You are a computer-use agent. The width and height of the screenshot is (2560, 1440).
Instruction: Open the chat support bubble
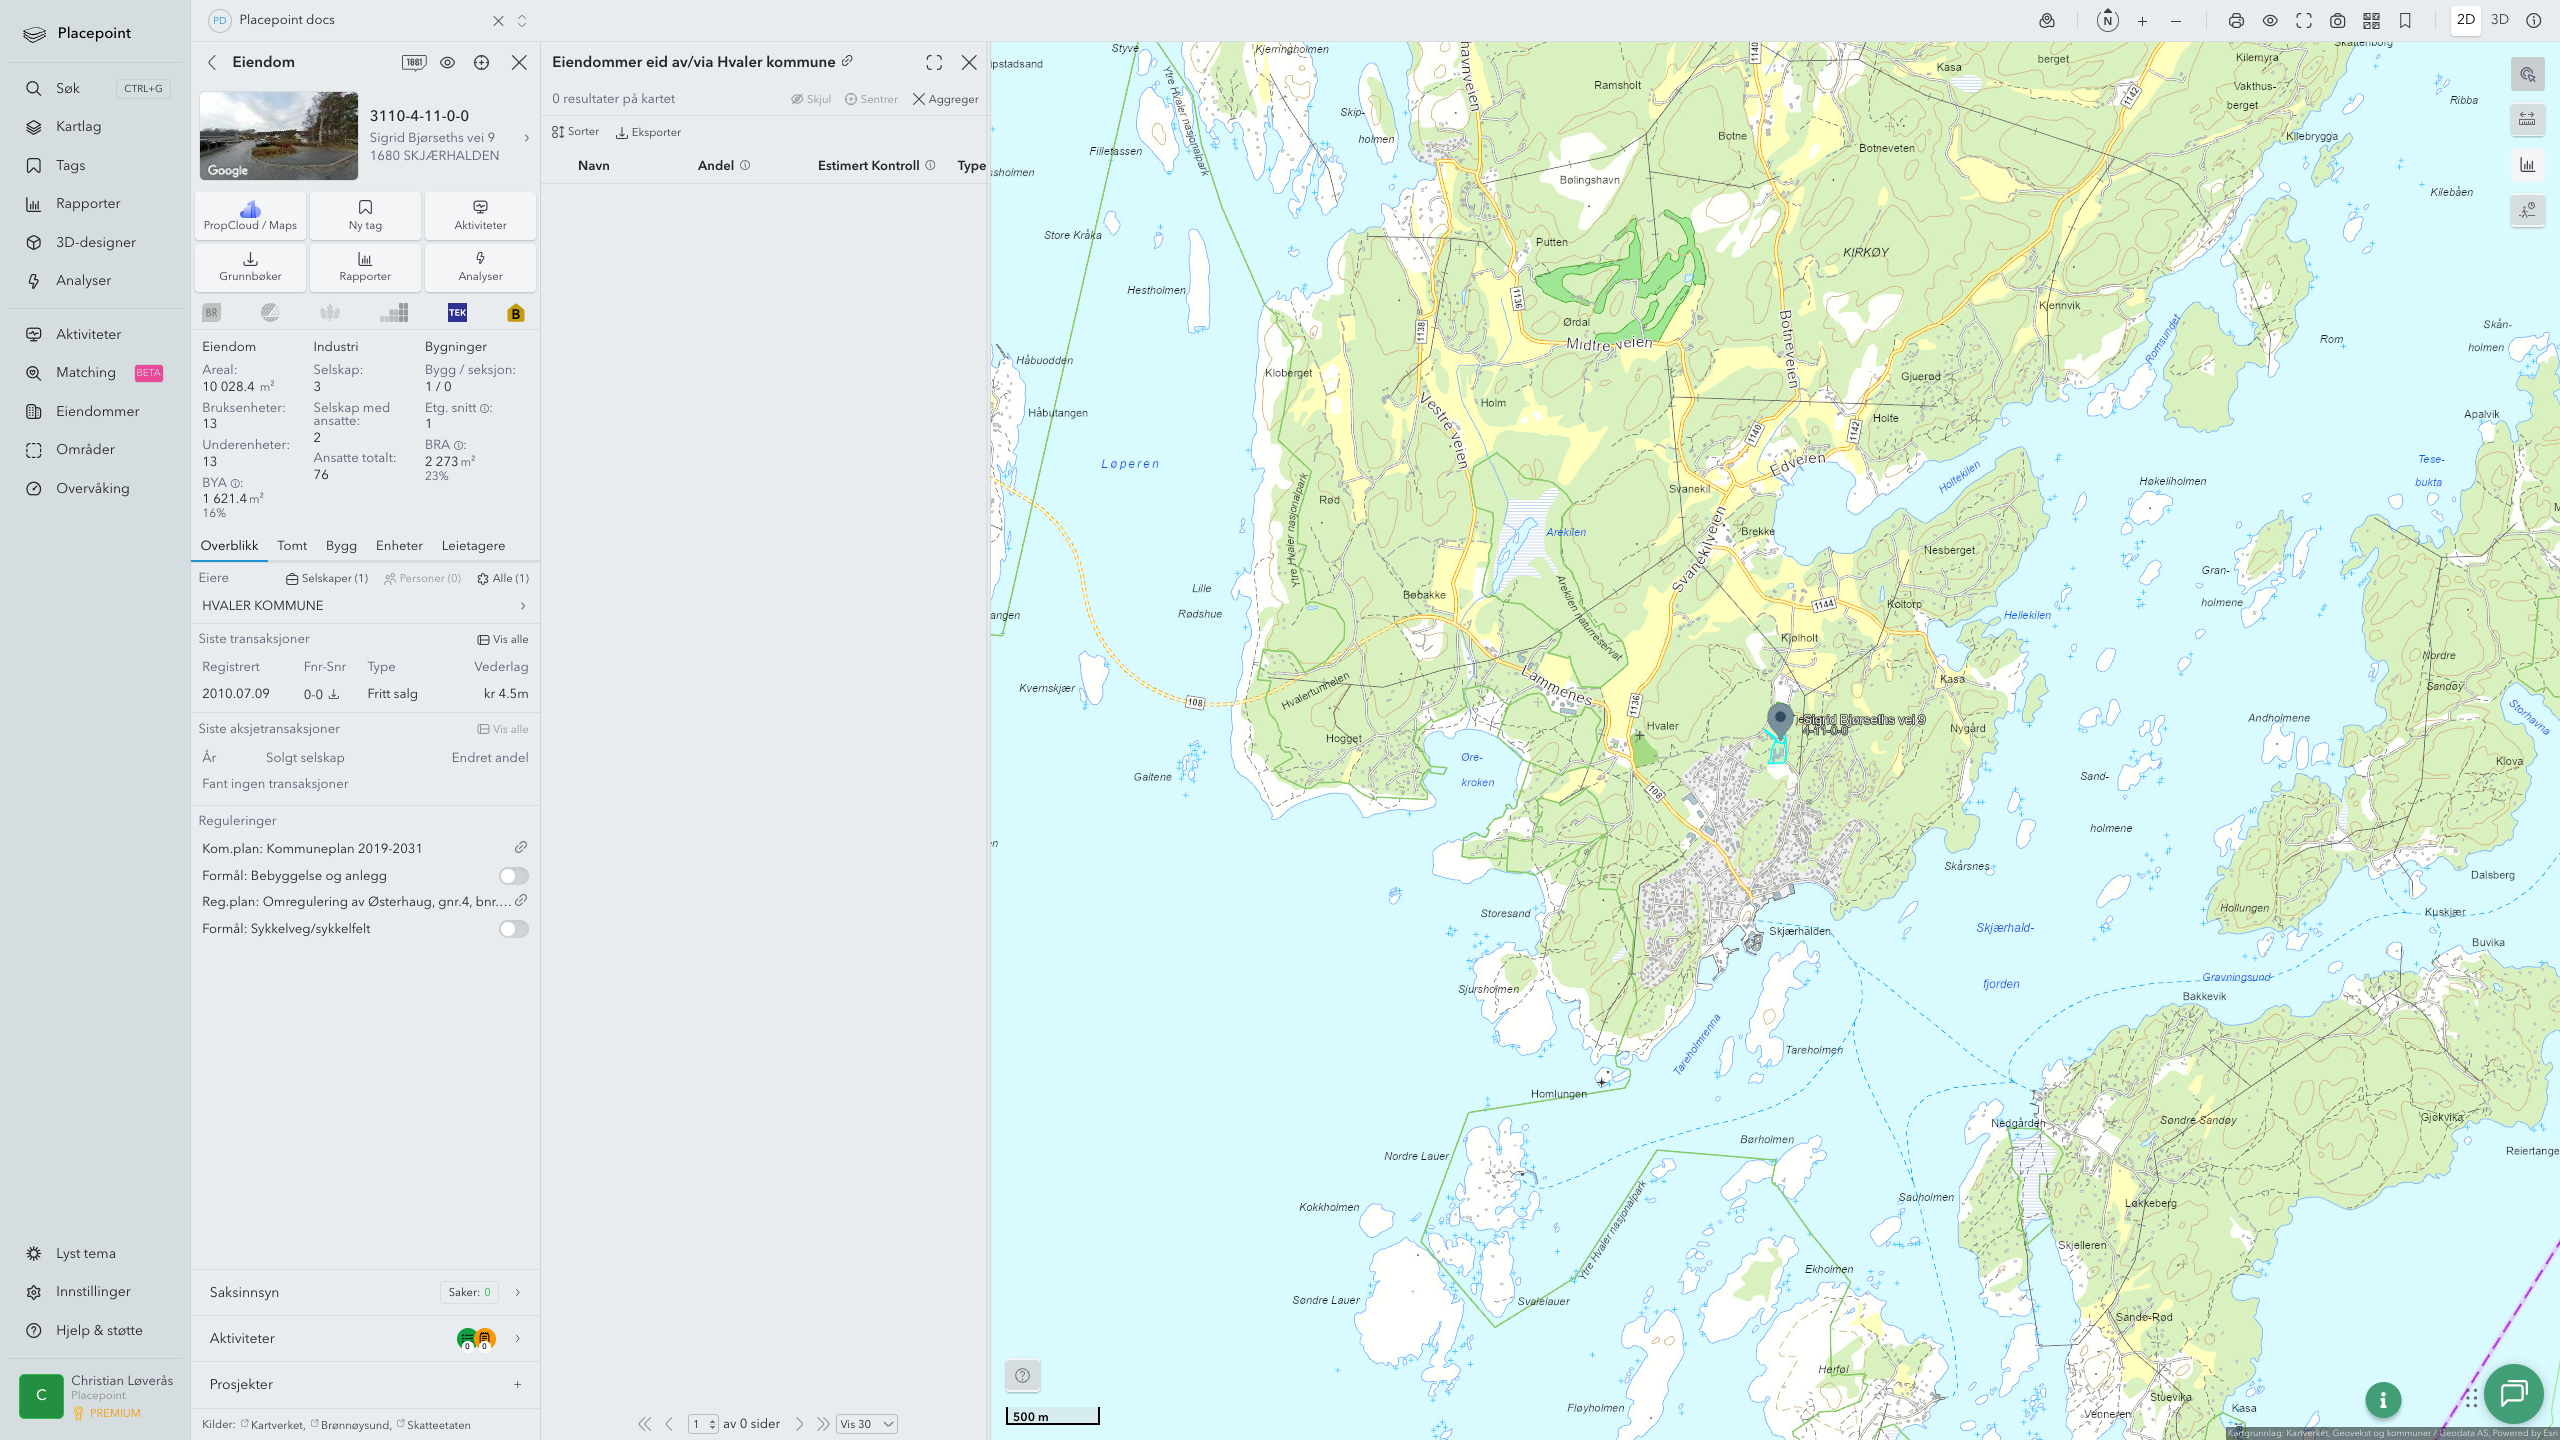2514,1393
